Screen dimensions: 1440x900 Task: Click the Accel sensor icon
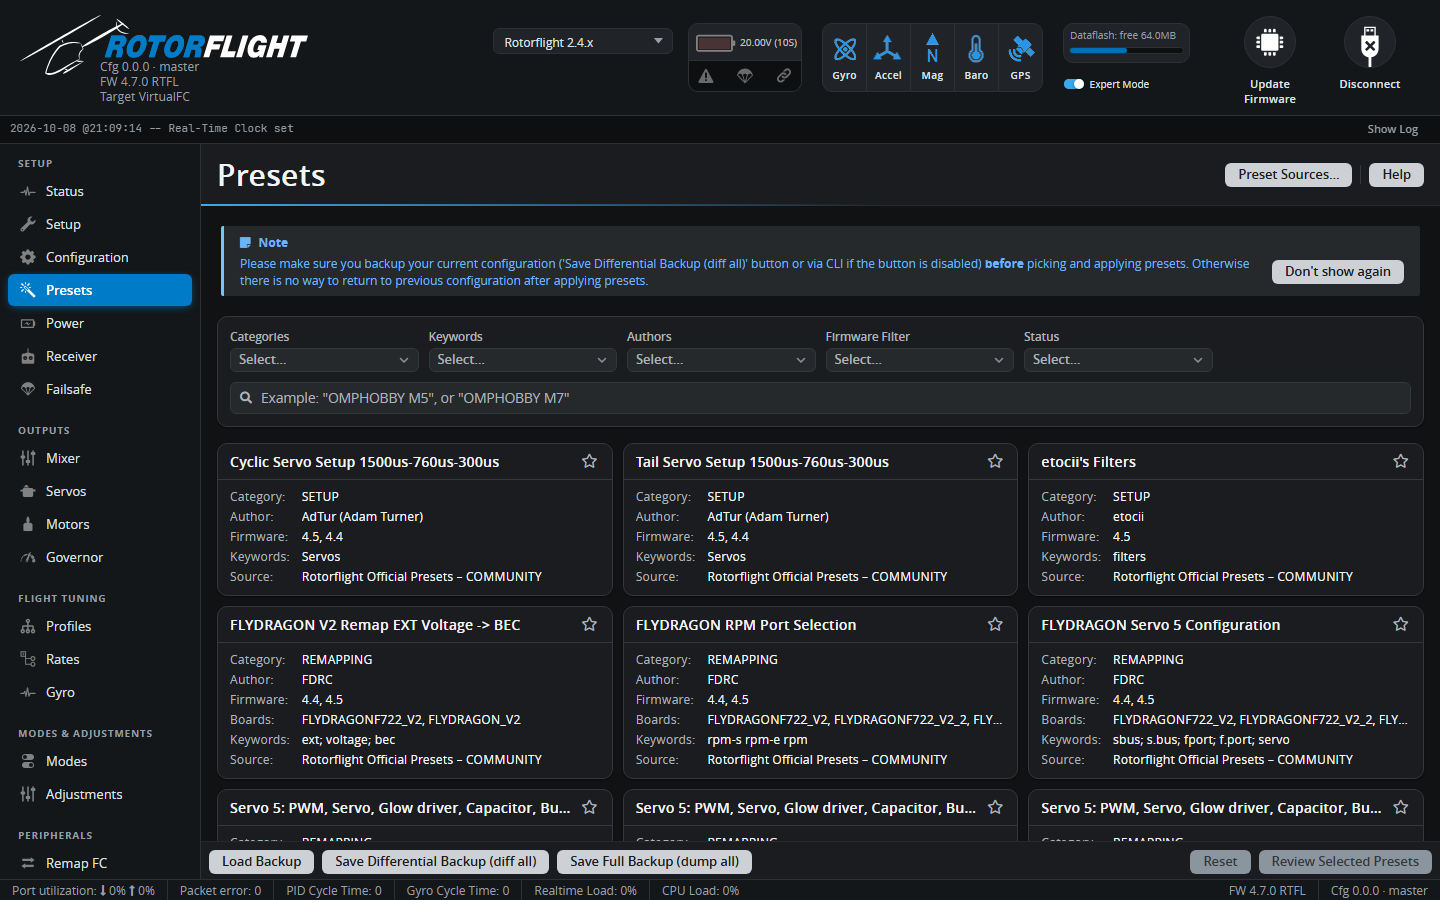click(x=888, y=49)
